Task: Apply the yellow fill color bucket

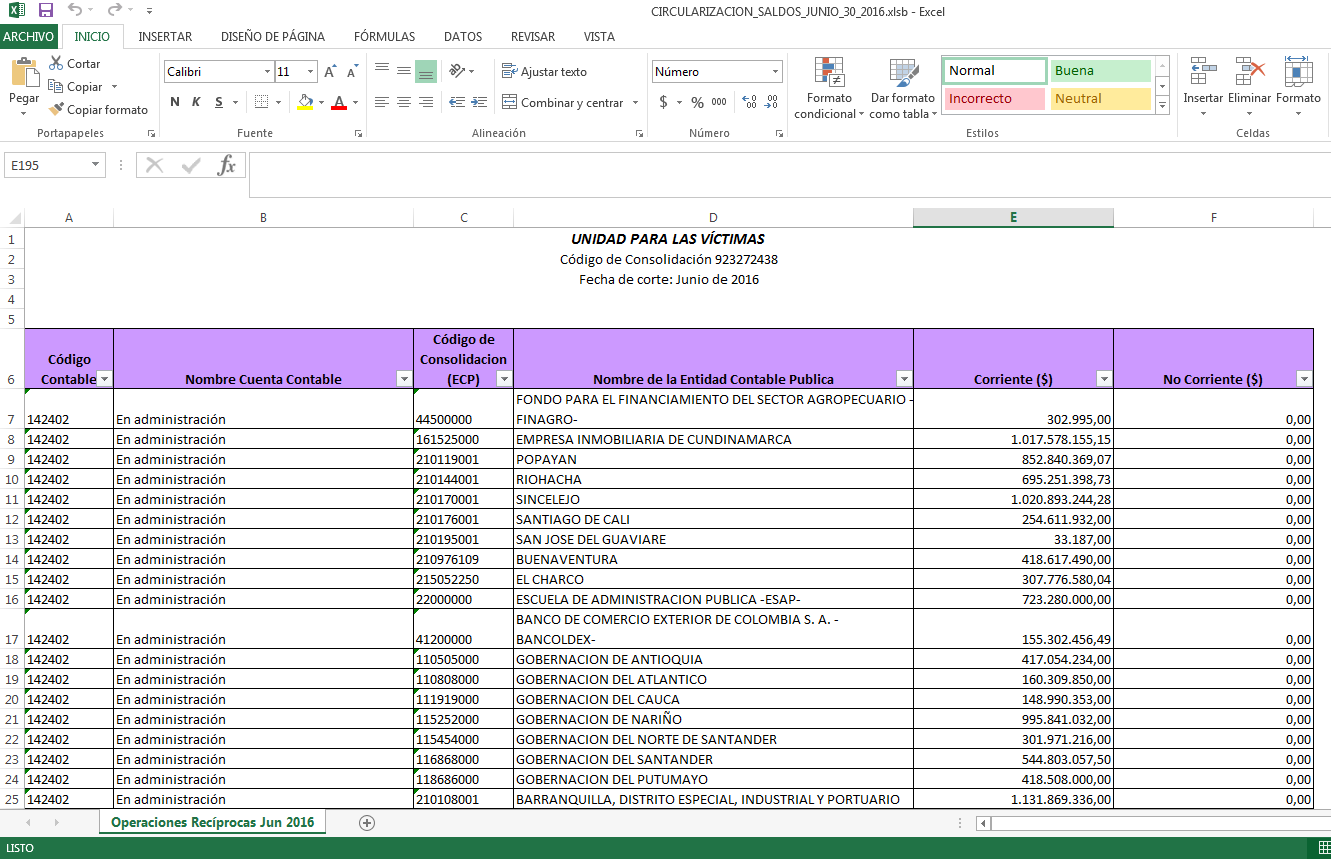Action: [305, 102]
